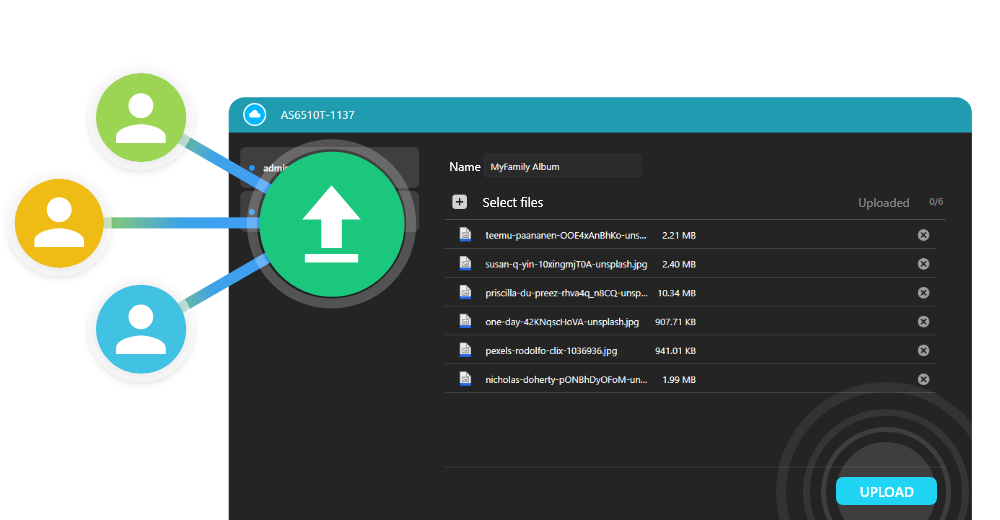Screen dimensions: 1000x520
Task: Click the cloud logo icon in header
Action: (x=254, y=115)
